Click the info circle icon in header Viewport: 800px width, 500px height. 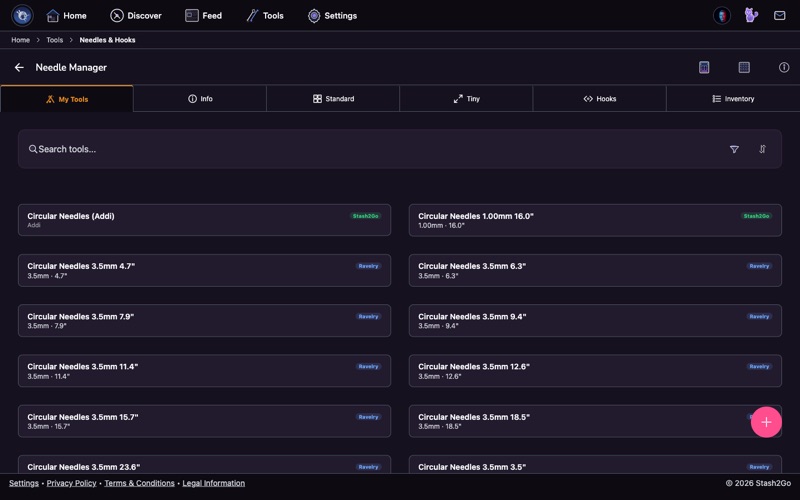[x=784, y=67]
